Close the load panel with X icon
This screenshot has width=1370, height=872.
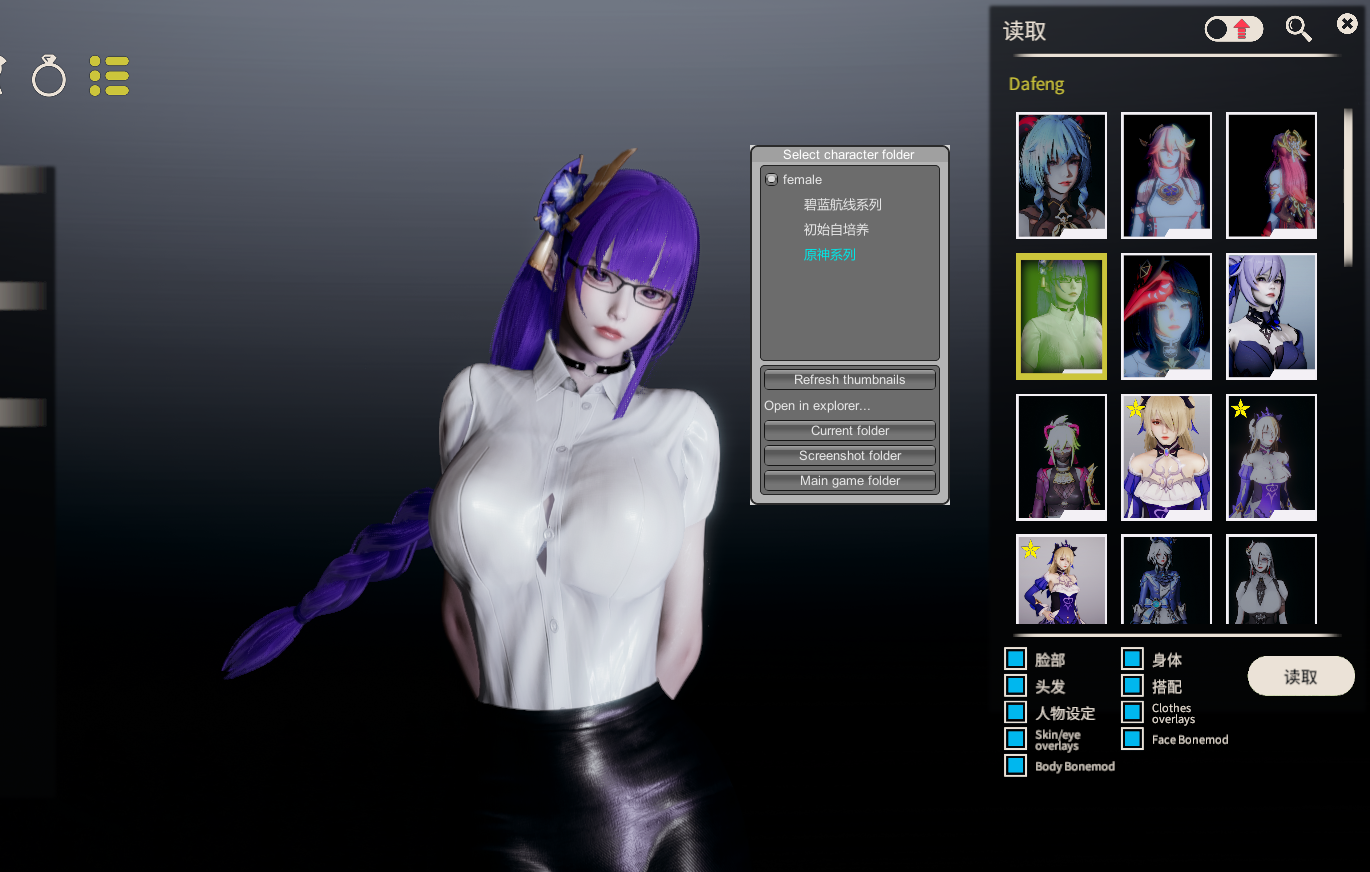tap(1347, 24)
